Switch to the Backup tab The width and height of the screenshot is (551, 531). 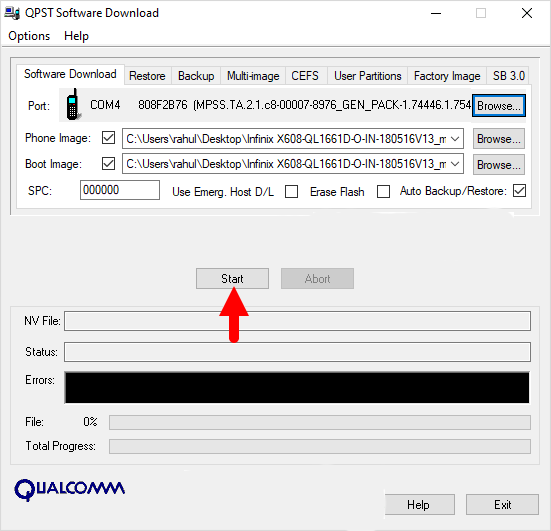click(x=196, y=76)
